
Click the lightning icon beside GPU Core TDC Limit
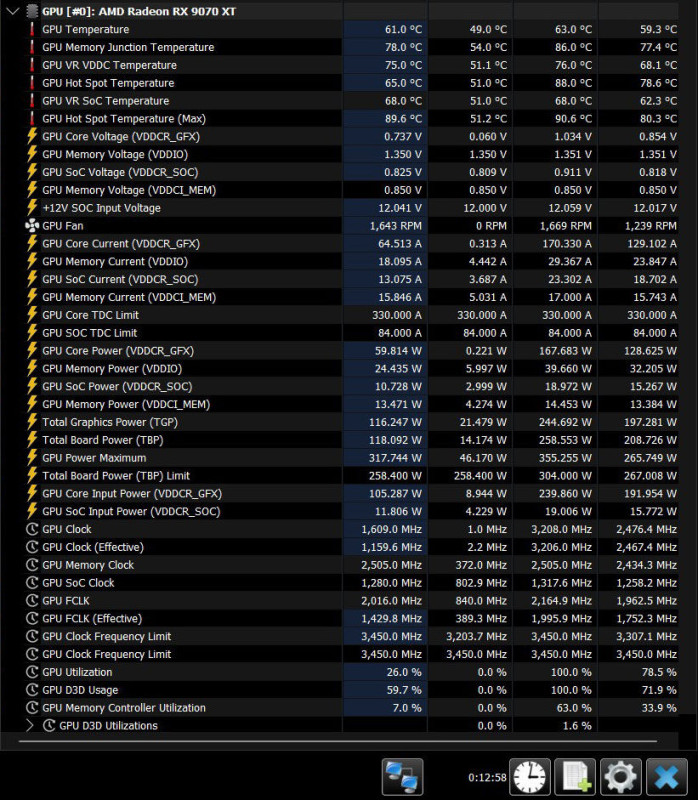coord(32,314)
